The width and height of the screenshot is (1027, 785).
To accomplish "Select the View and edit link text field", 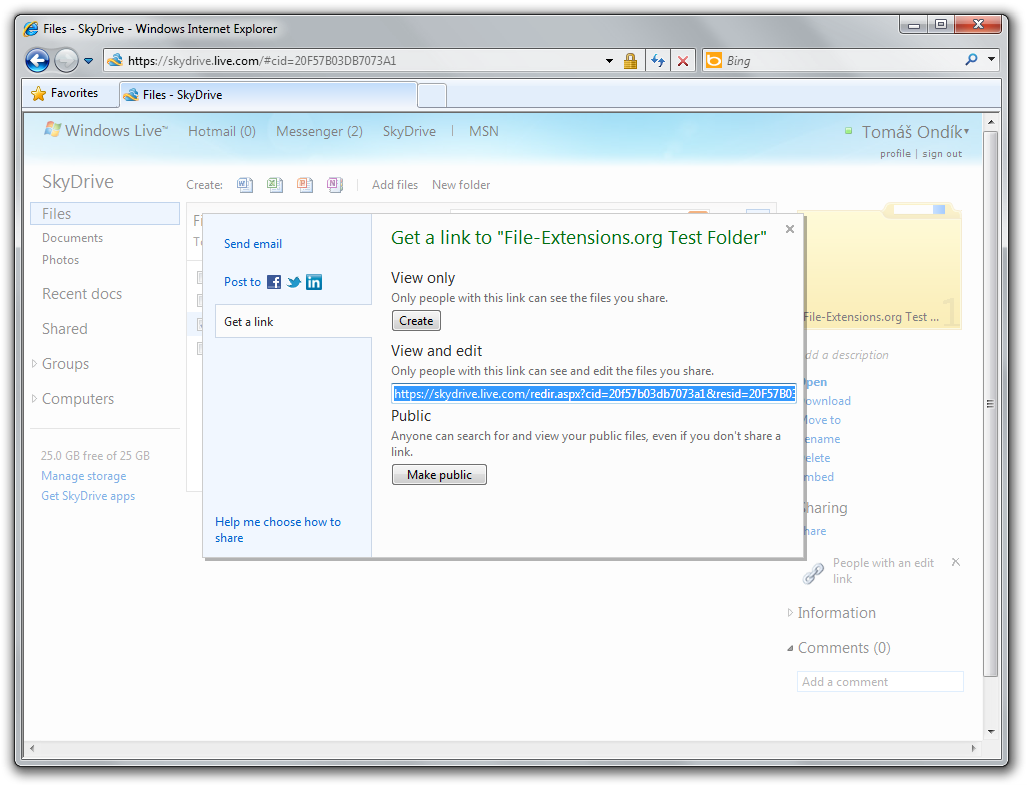I will pyautogui.click(x=594, y=393).
